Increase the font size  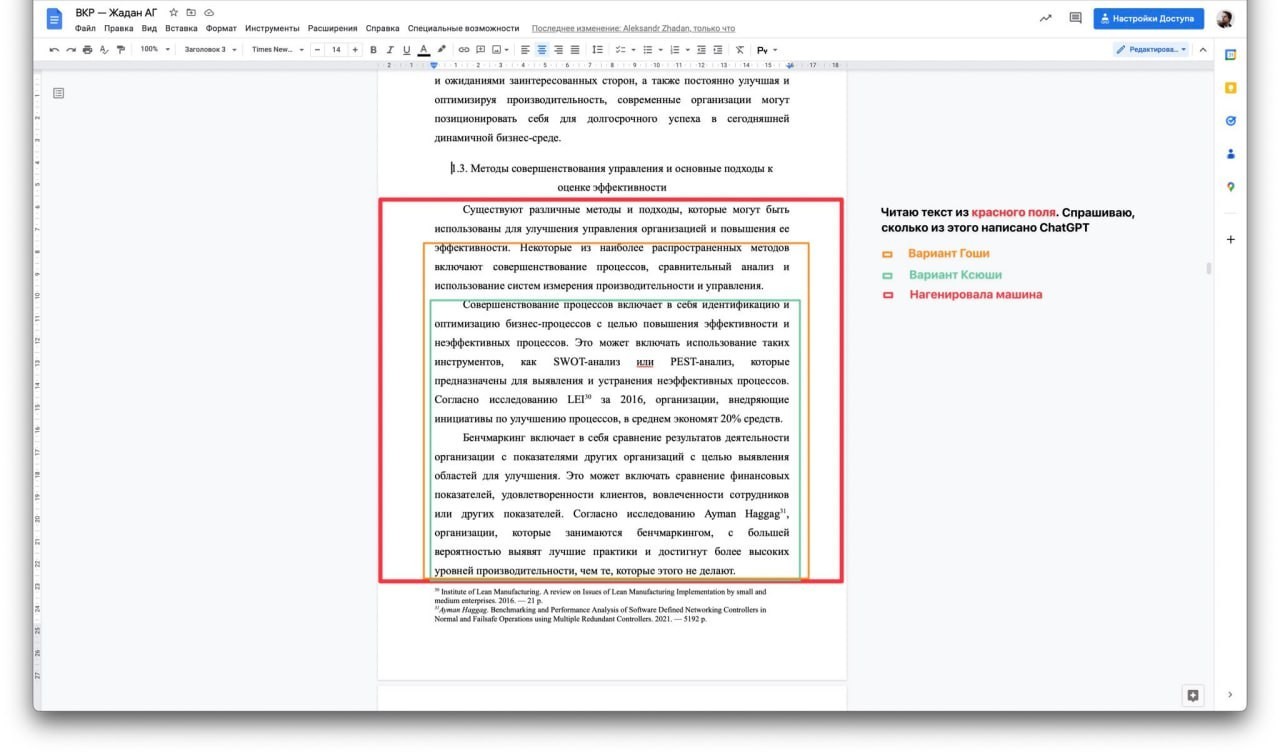(355, 50)
